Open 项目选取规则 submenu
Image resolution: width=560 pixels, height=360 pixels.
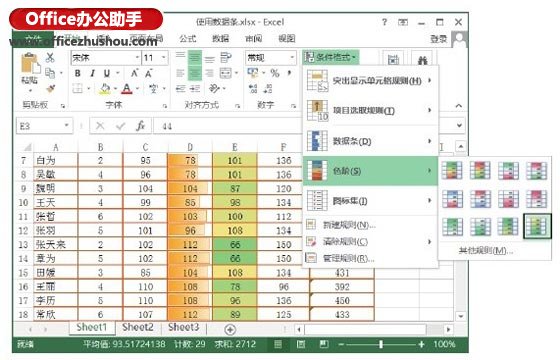pos(370,111)
